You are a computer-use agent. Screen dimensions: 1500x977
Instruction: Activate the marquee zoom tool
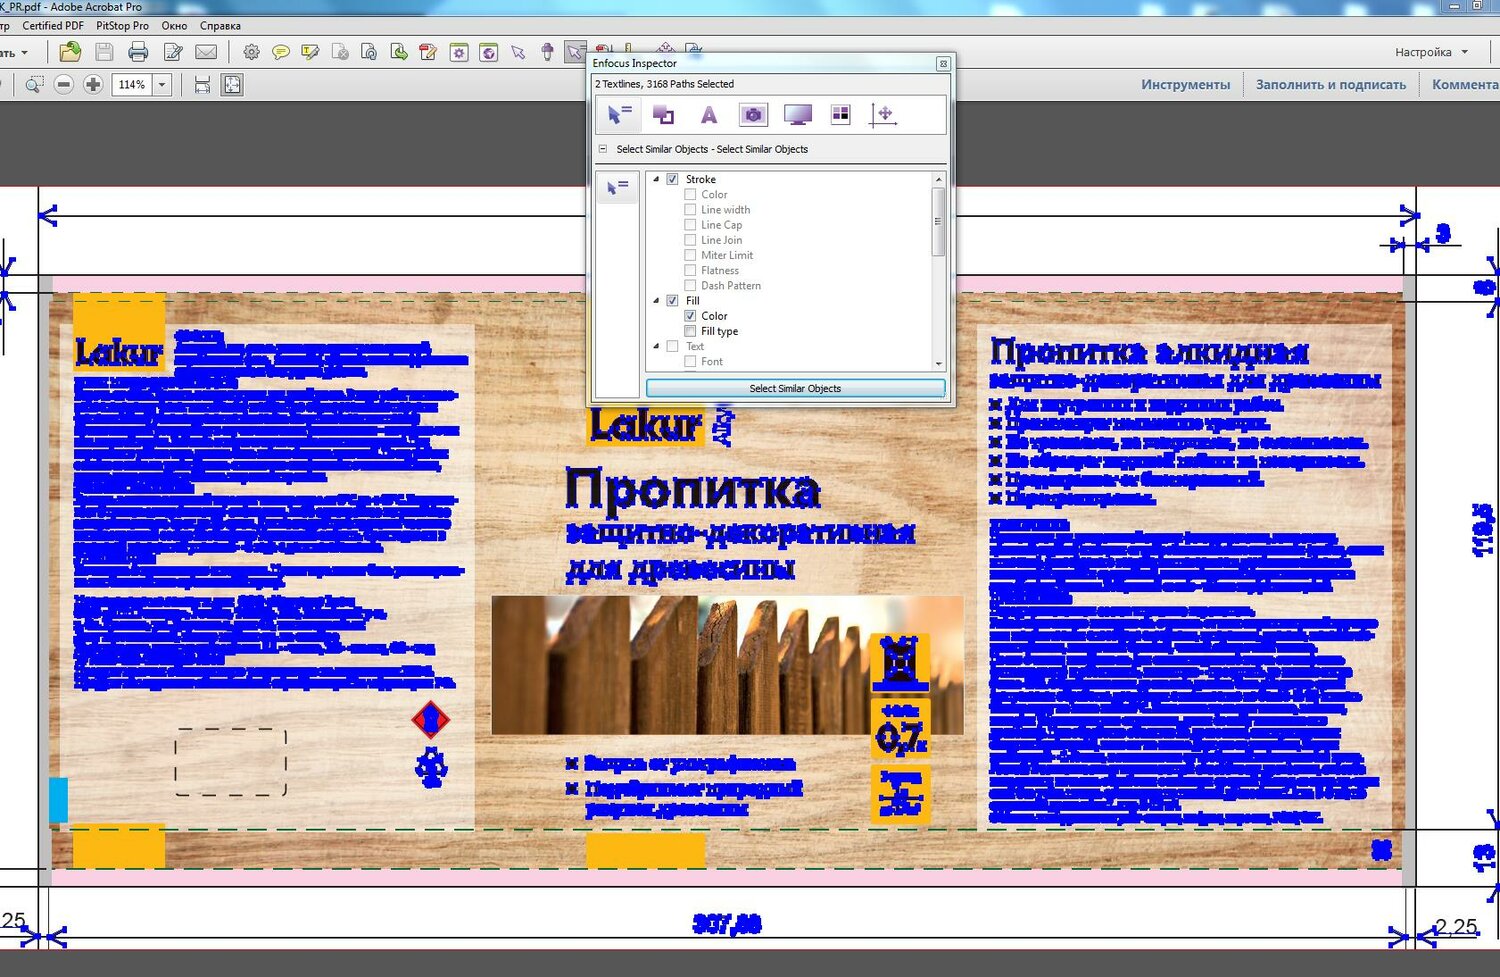34,85
